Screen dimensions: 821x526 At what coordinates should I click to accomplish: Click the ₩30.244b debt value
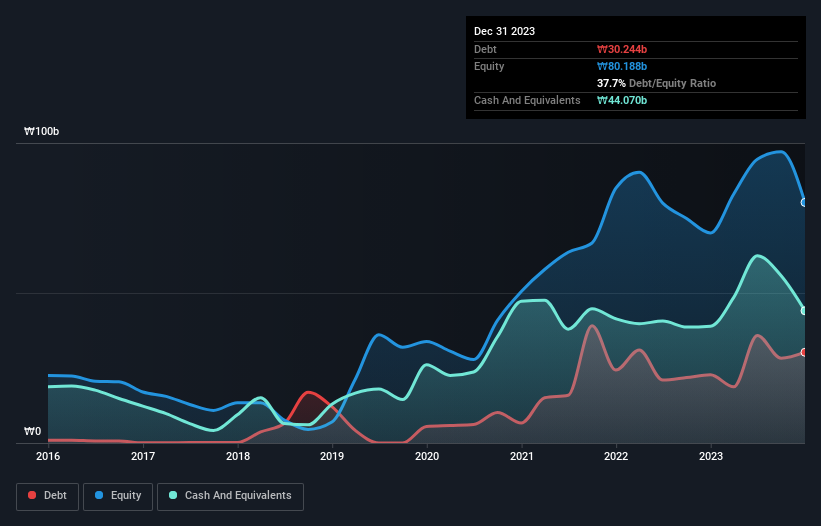click(622, 49)
